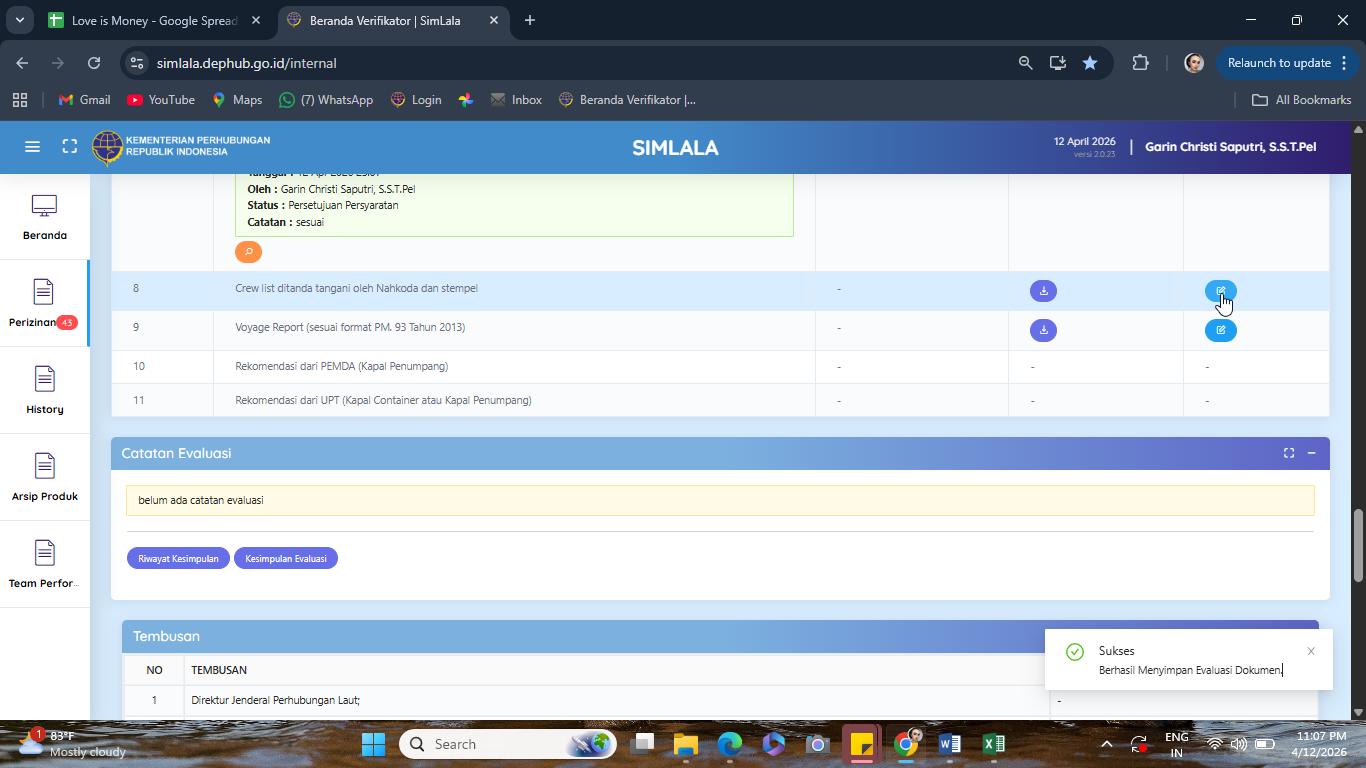1366x768 pixels.
Task: Click the Kesimpulan Evaluasi button
Action: pyautogui.click(x=286, y=558)
